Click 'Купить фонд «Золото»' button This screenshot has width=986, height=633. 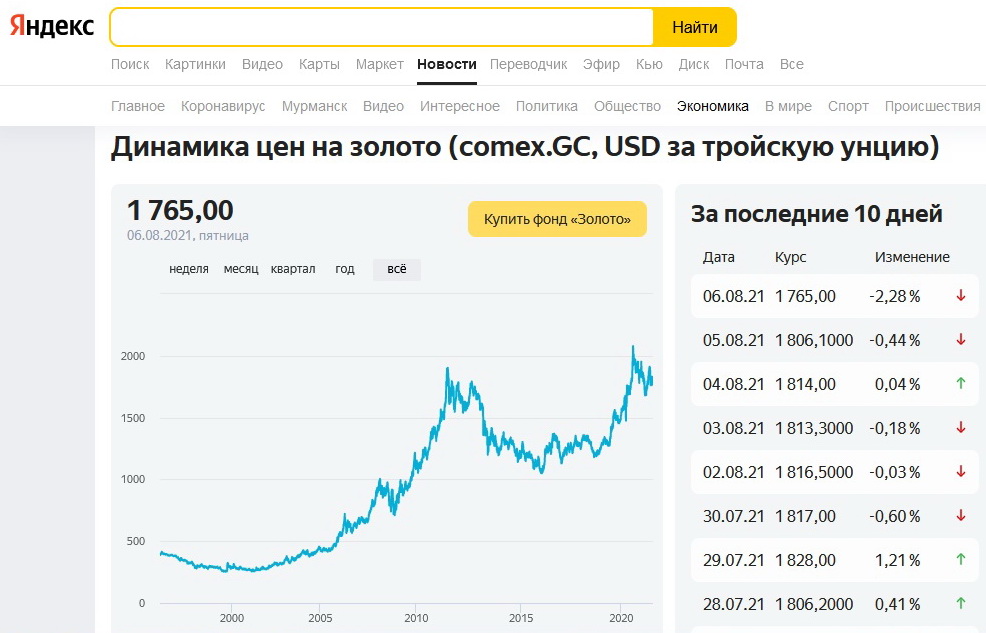pyautogui.click(x=557, y=220)
